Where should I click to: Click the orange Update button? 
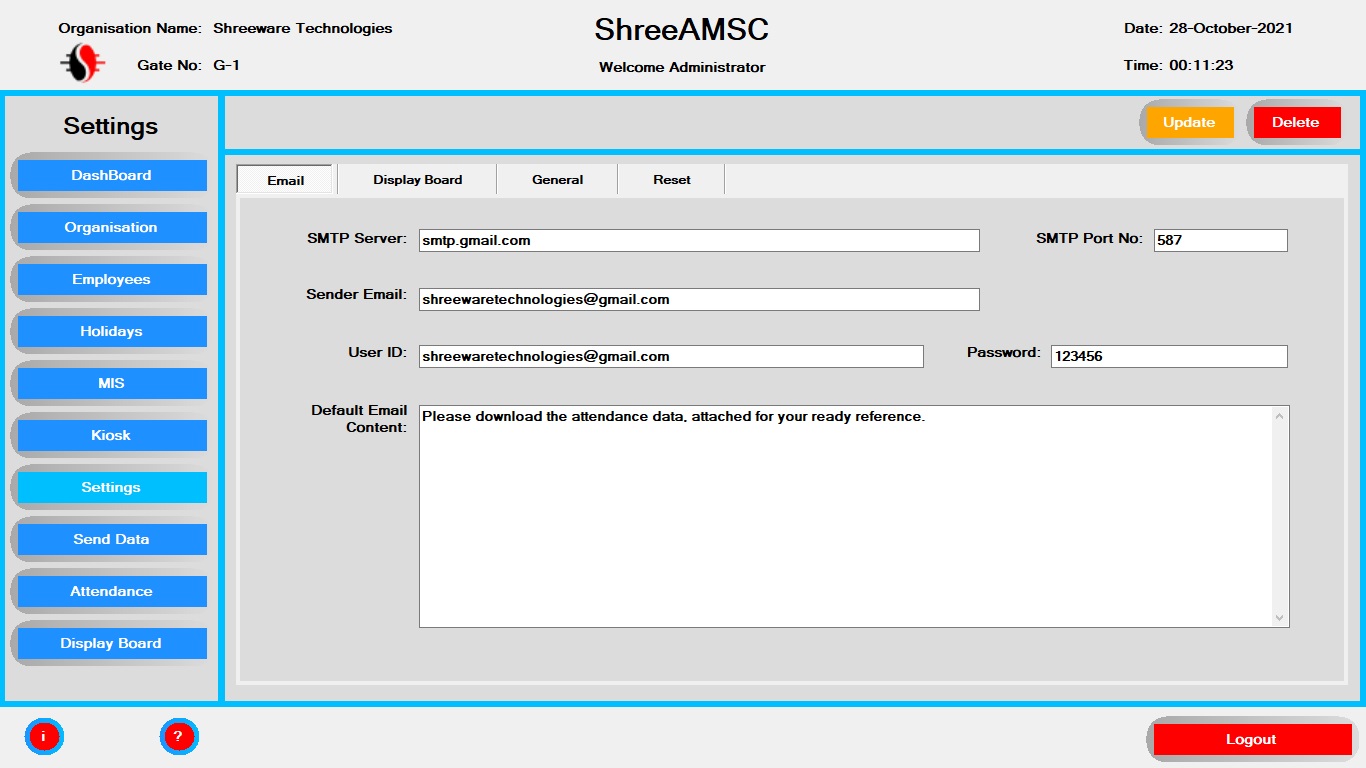[x=1189, y=122]
